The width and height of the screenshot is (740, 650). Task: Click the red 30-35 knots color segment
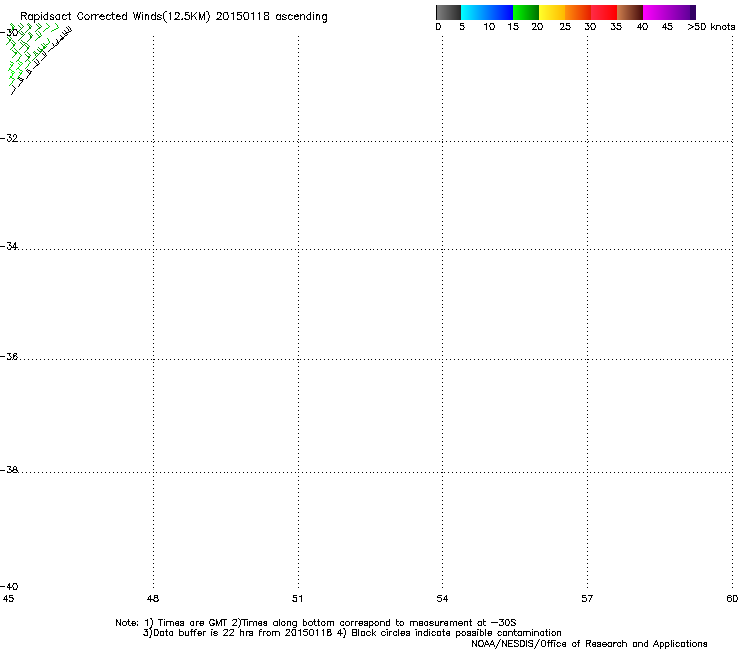[x=604, y=12]
